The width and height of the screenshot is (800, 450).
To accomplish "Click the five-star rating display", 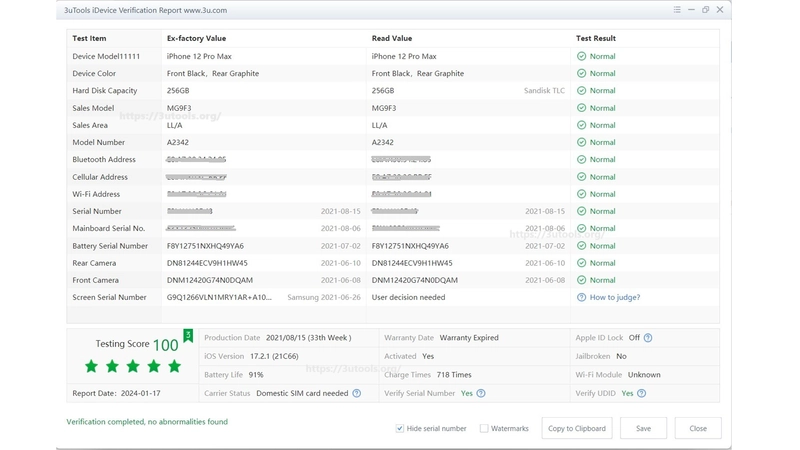I will click(x=133, y=366).
